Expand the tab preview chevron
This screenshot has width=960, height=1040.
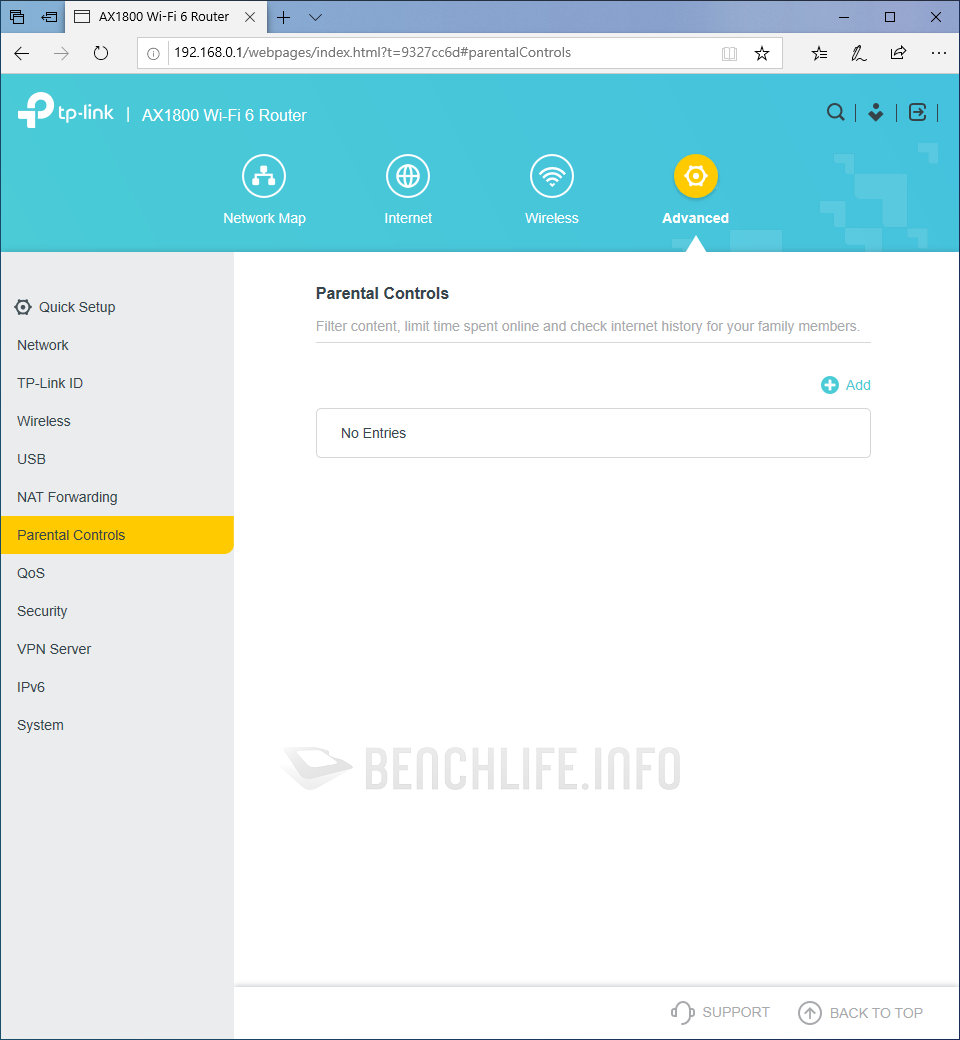(316, 17)
